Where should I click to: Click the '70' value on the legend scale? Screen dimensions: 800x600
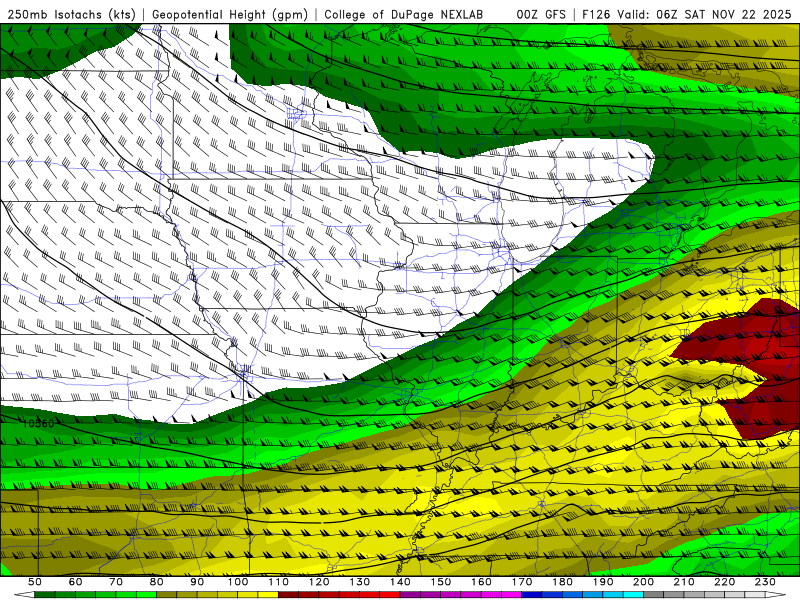[x=116, y=582]
